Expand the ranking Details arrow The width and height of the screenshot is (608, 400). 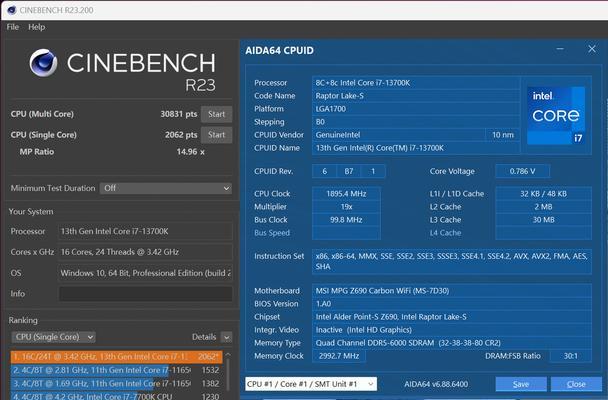226,337
